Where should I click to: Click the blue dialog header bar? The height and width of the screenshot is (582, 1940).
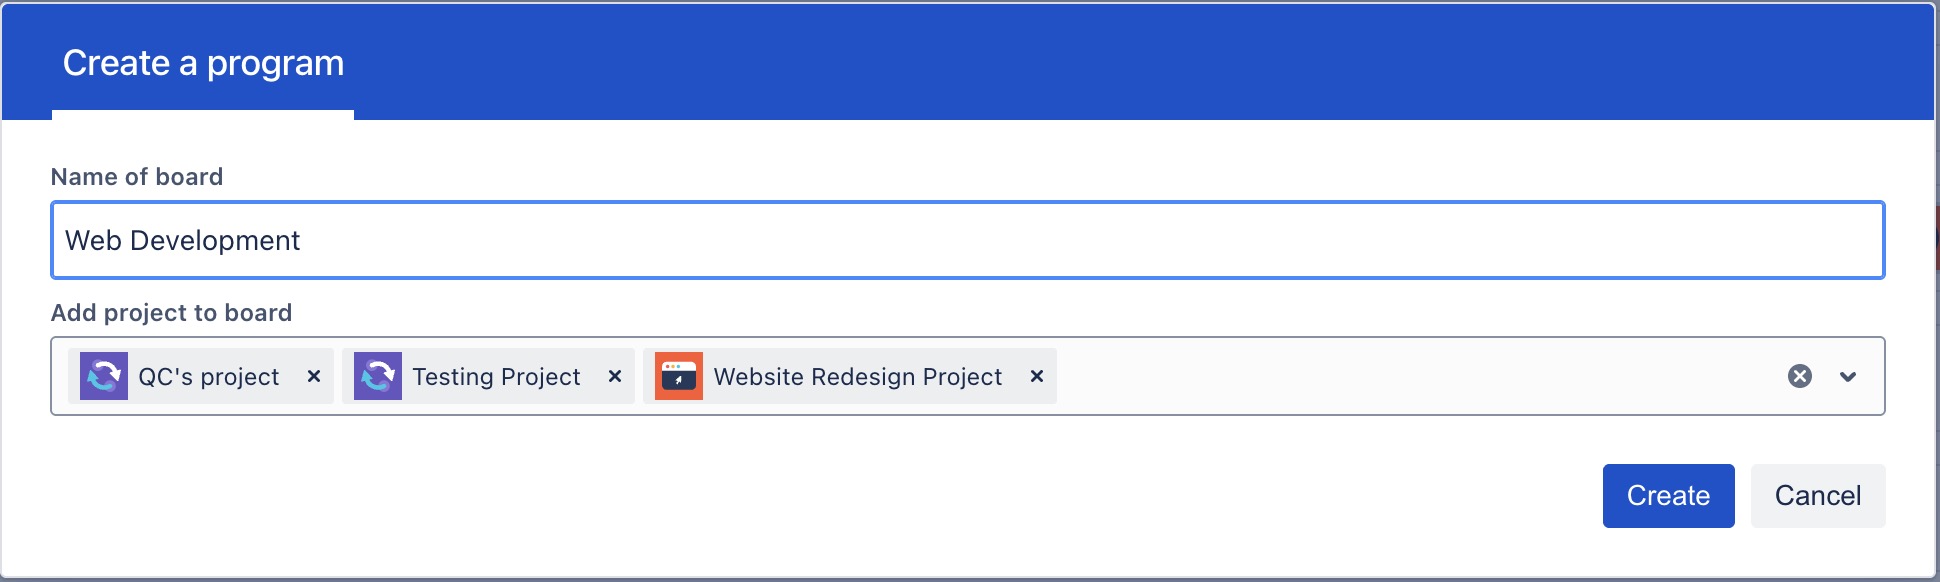click(1100, 62)
